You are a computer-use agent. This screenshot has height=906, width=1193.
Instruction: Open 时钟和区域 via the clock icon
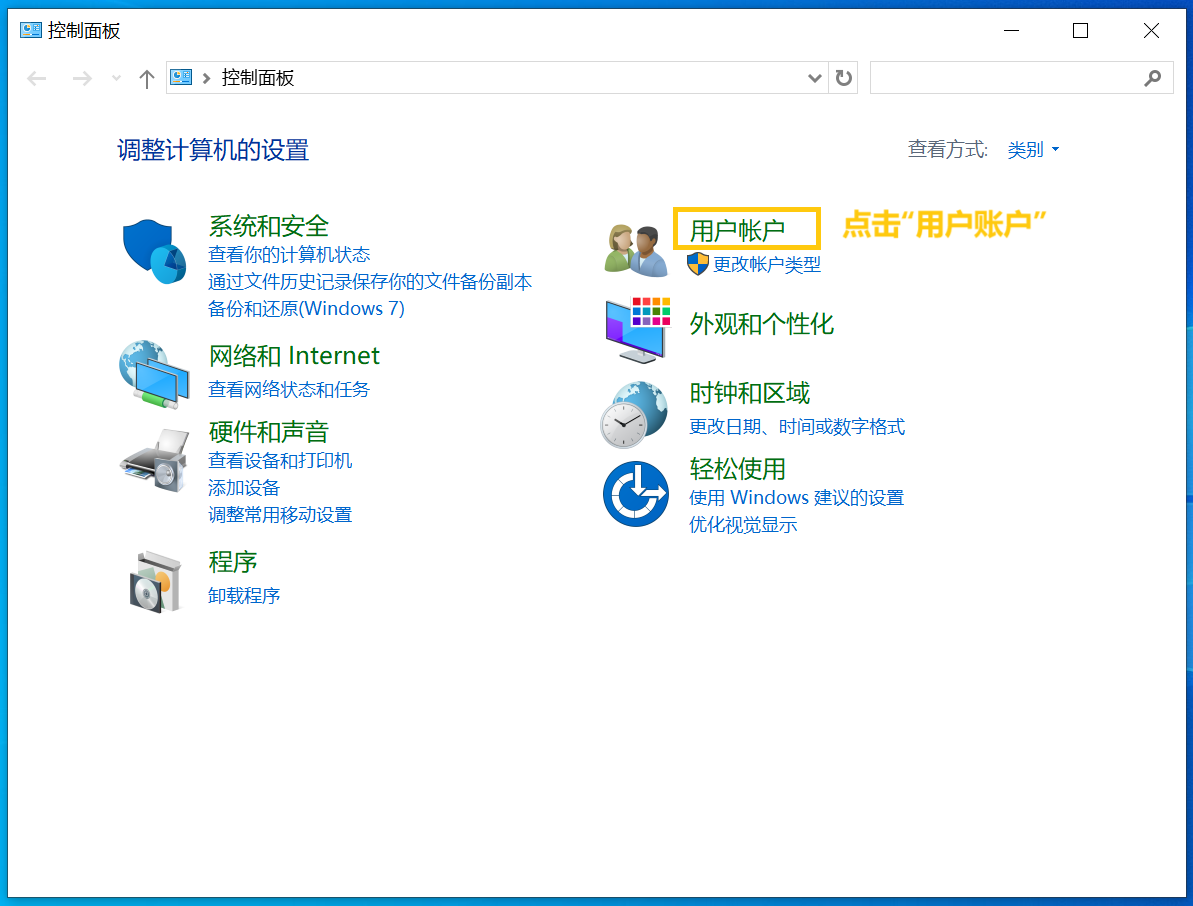[x=633, y=411]
